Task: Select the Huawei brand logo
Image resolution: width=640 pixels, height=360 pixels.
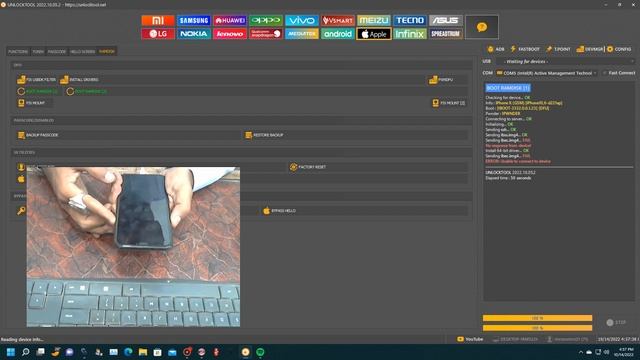Action: 230,20
